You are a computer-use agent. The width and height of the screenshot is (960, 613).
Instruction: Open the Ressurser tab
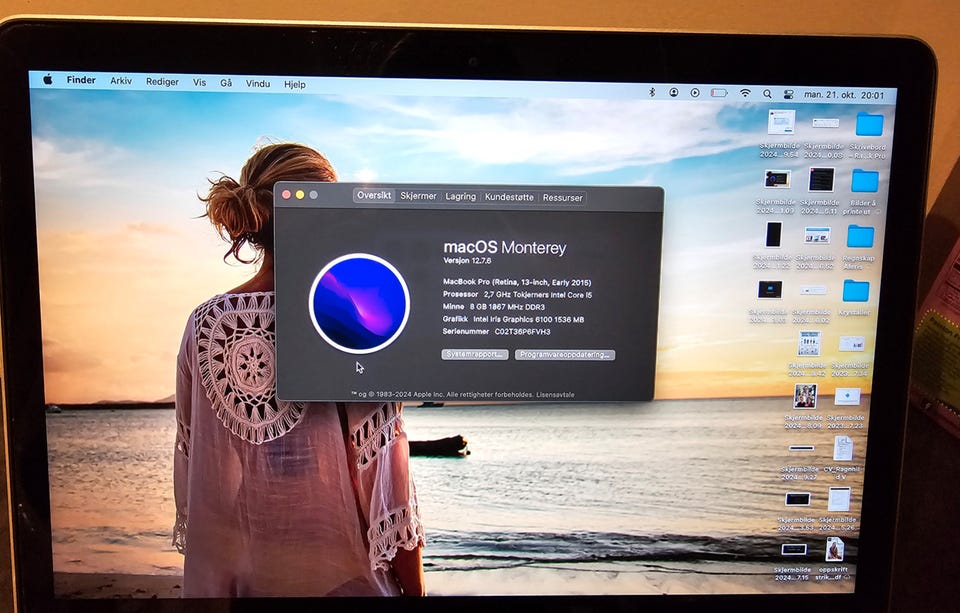pos(563,198)
